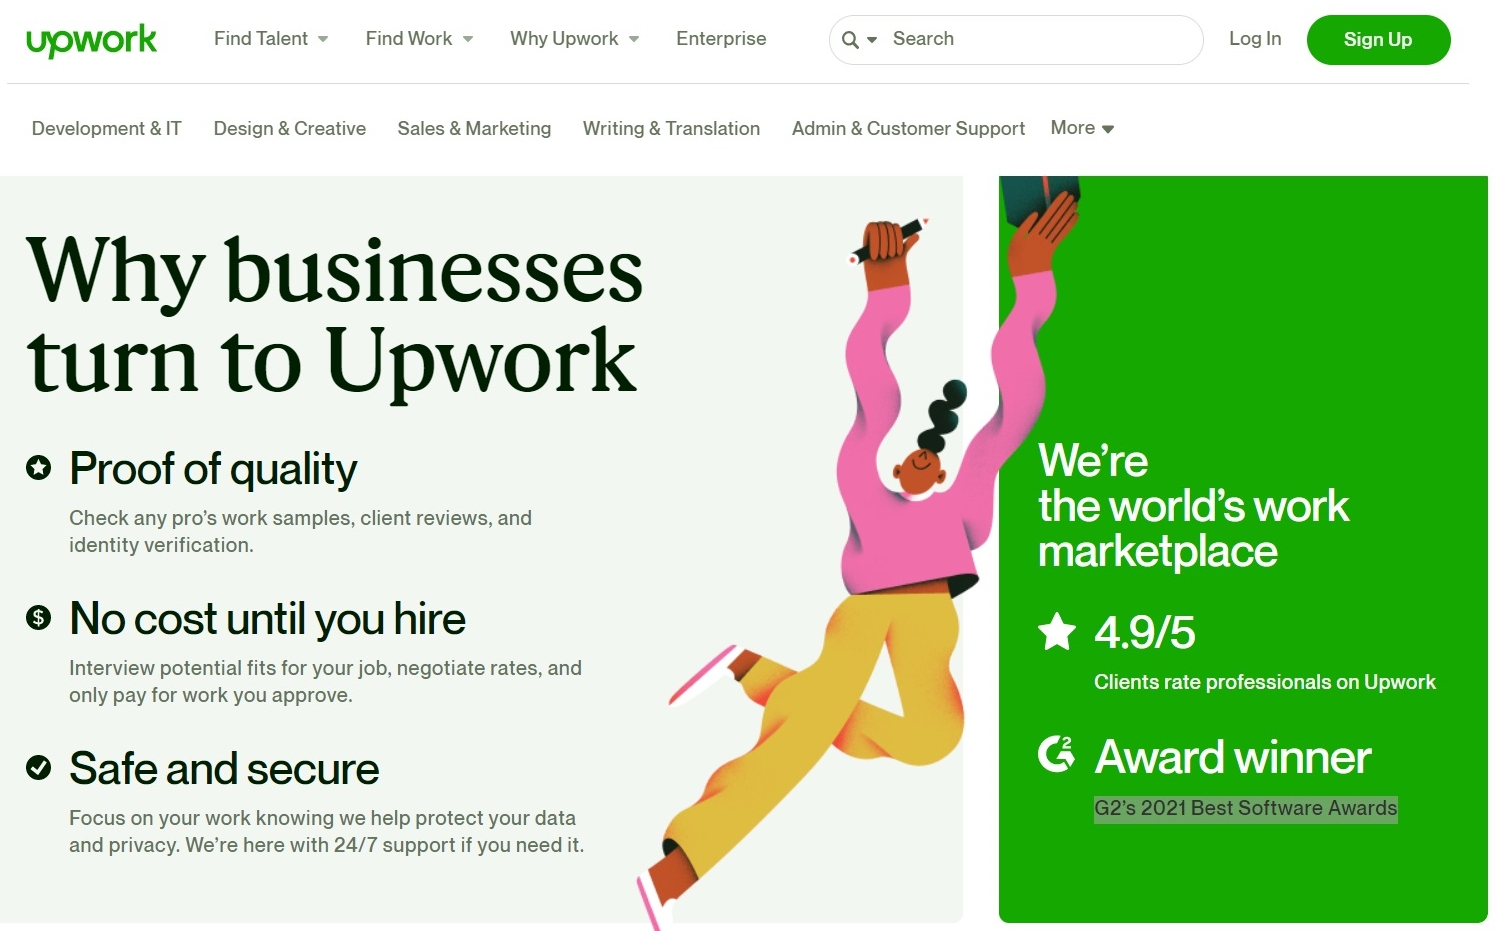Expand the Find Talent dropdown
Image resolution: width=1495 pixels, height=931 pixels.
click(x=271, y=39)
